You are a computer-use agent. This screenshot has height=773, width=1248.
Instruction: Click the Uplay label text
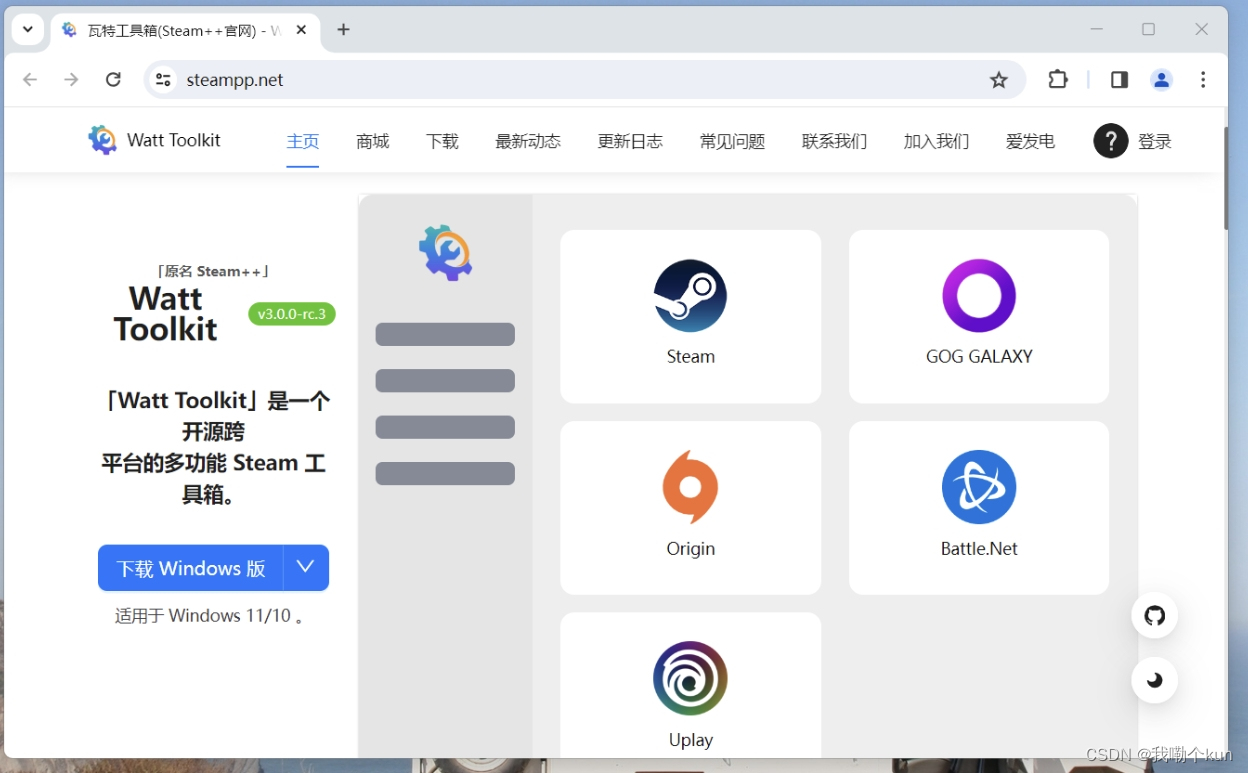(690, 740)
